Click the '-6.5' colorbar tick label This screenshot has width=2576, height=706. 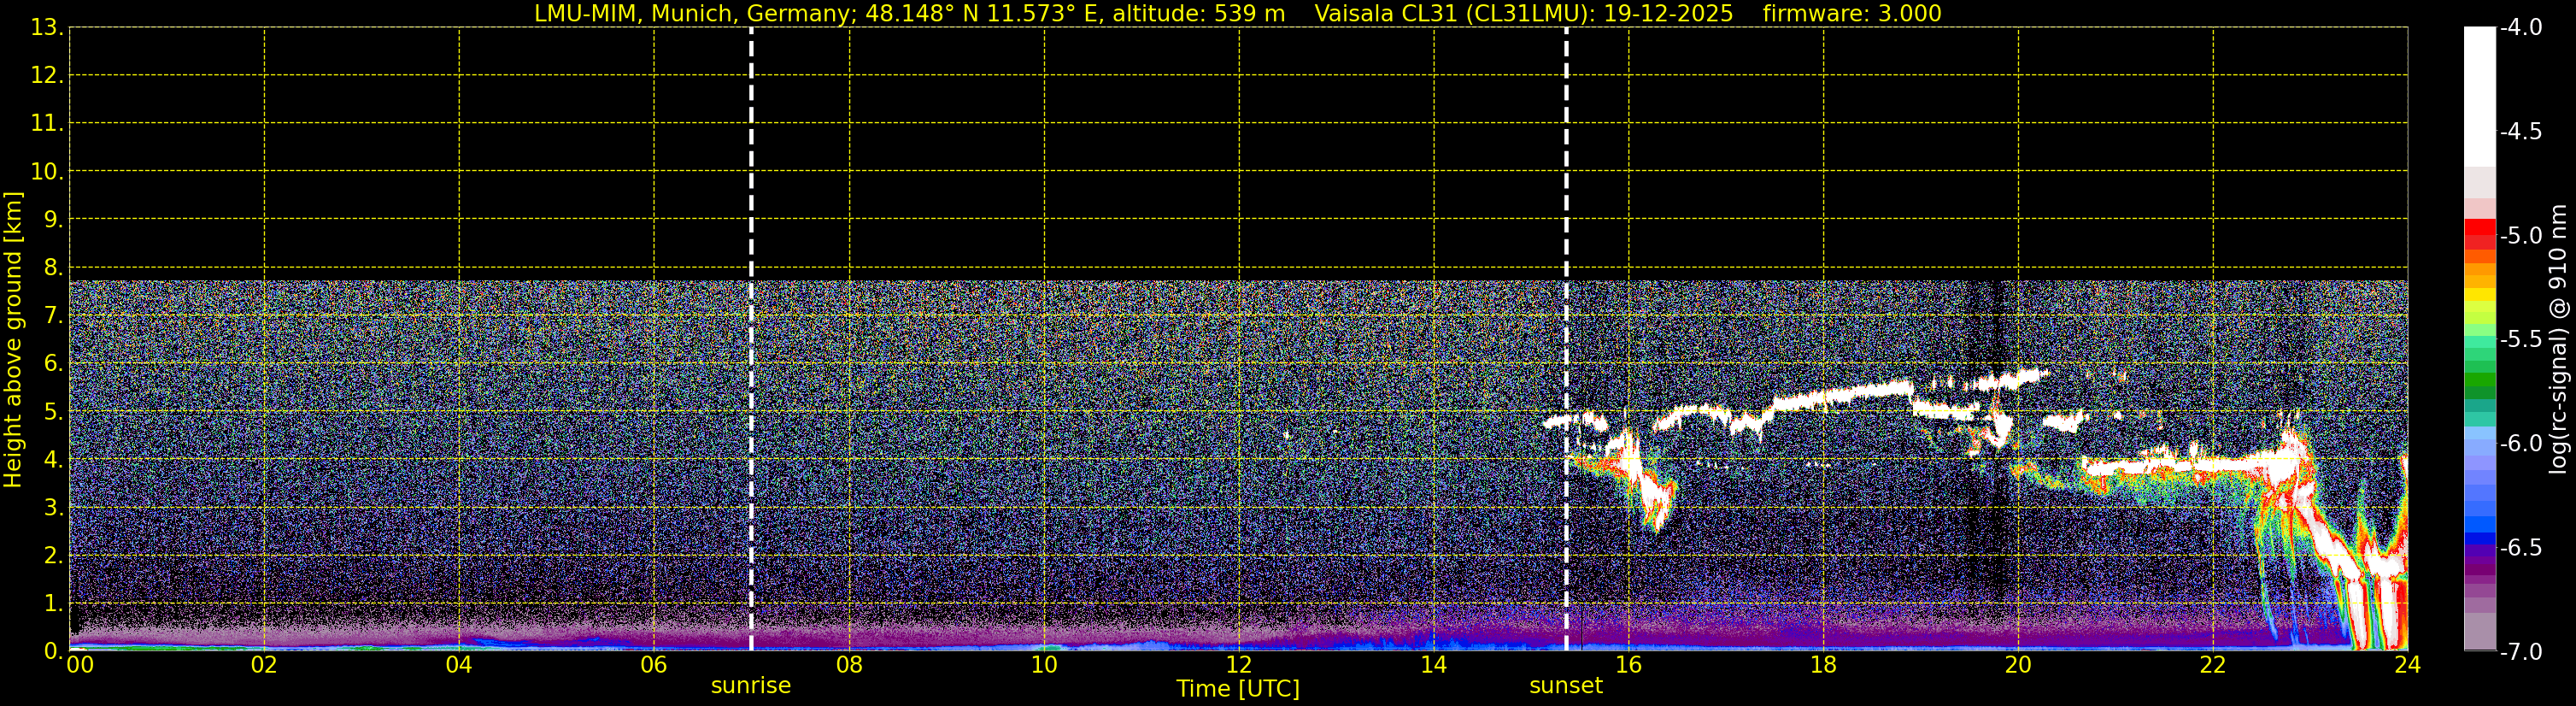pyautogui.click(x=2520, y=548)
